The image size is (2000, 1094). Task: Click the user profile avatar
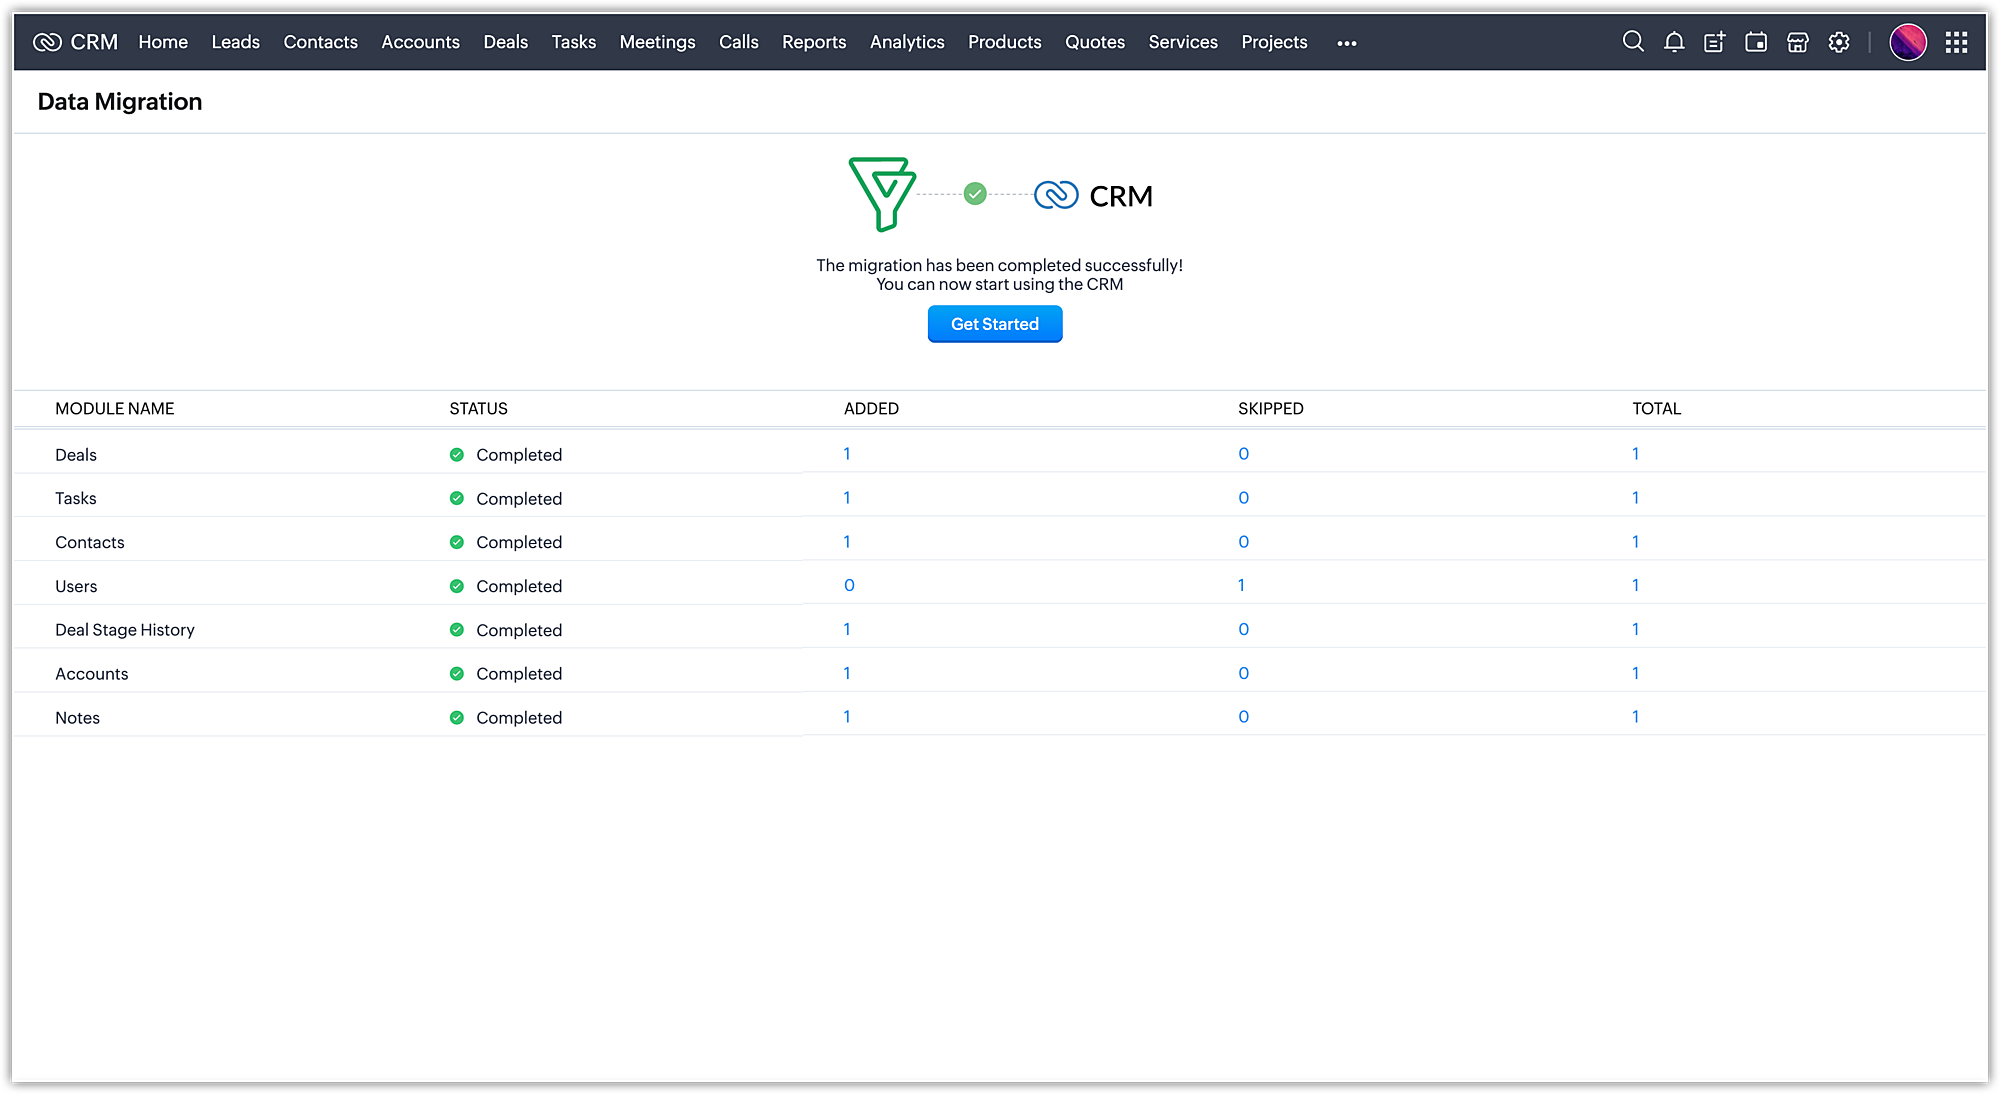point(1907,42)
